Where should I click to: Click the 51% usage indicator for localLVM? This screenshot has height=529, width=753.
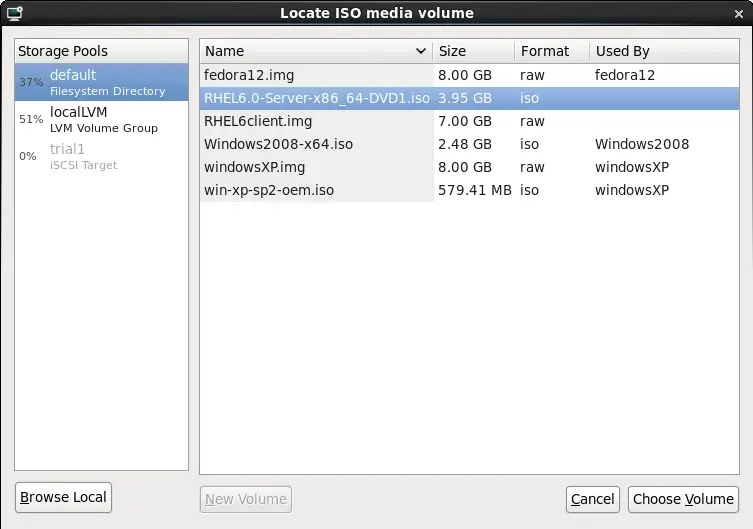(x=30, y=120)
